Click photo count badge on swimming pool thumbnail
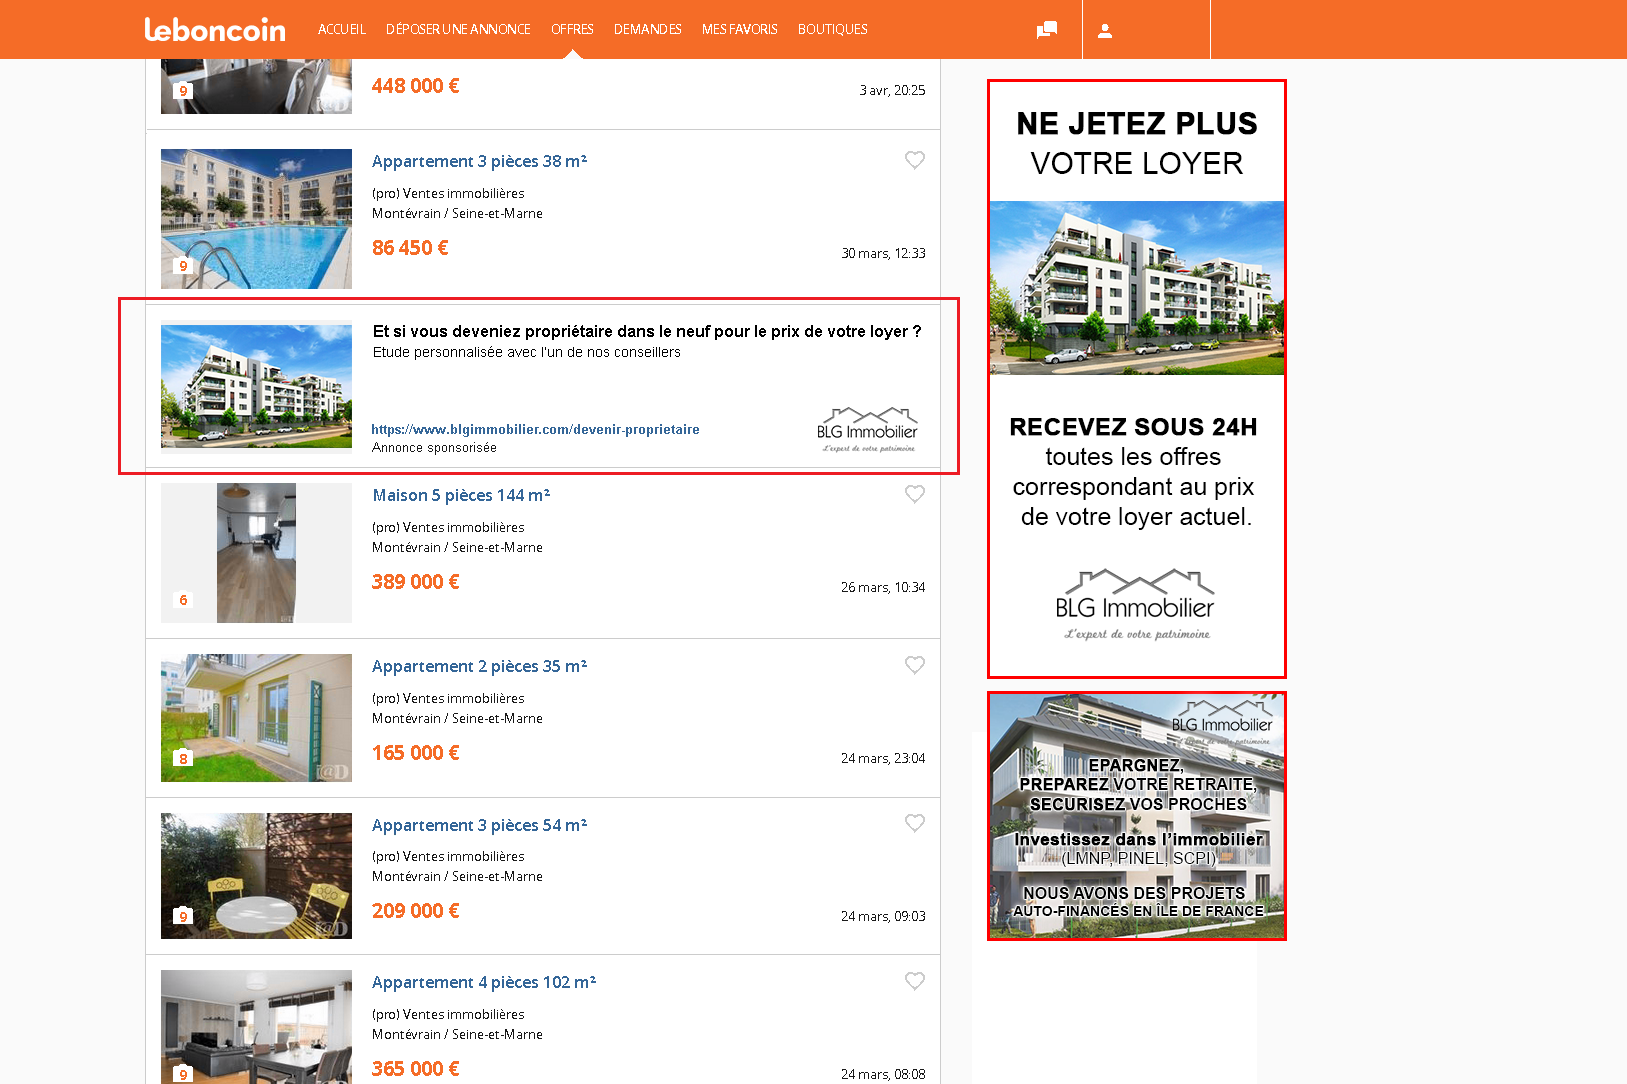 [x=182, y=266]
